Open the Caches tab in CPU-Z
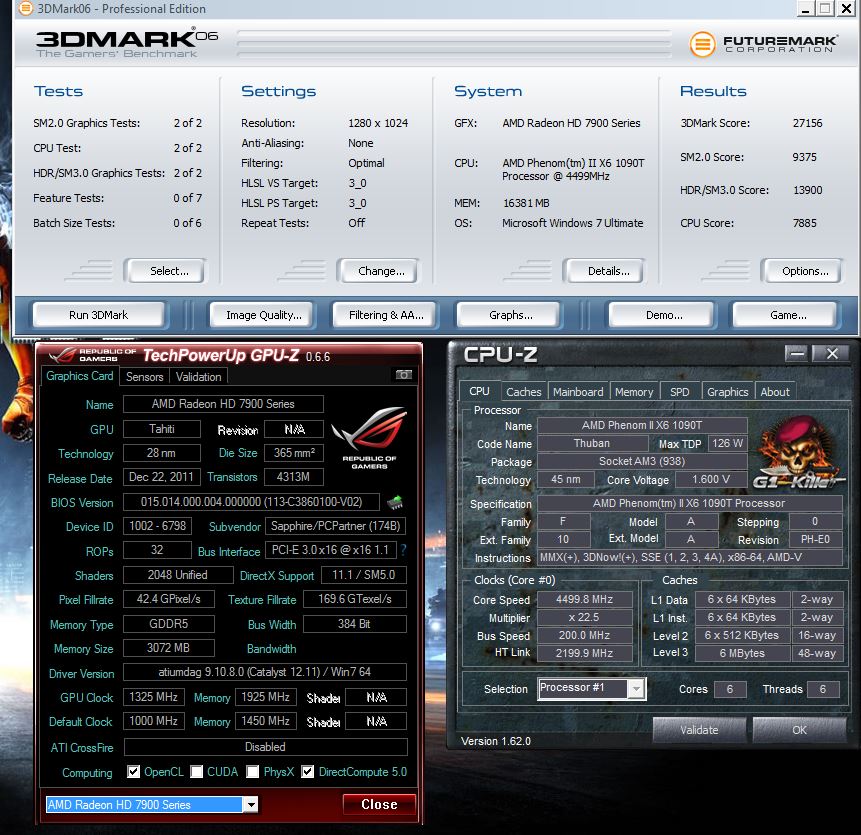Screen dimensions: 861x835 [x=523, y=391]
